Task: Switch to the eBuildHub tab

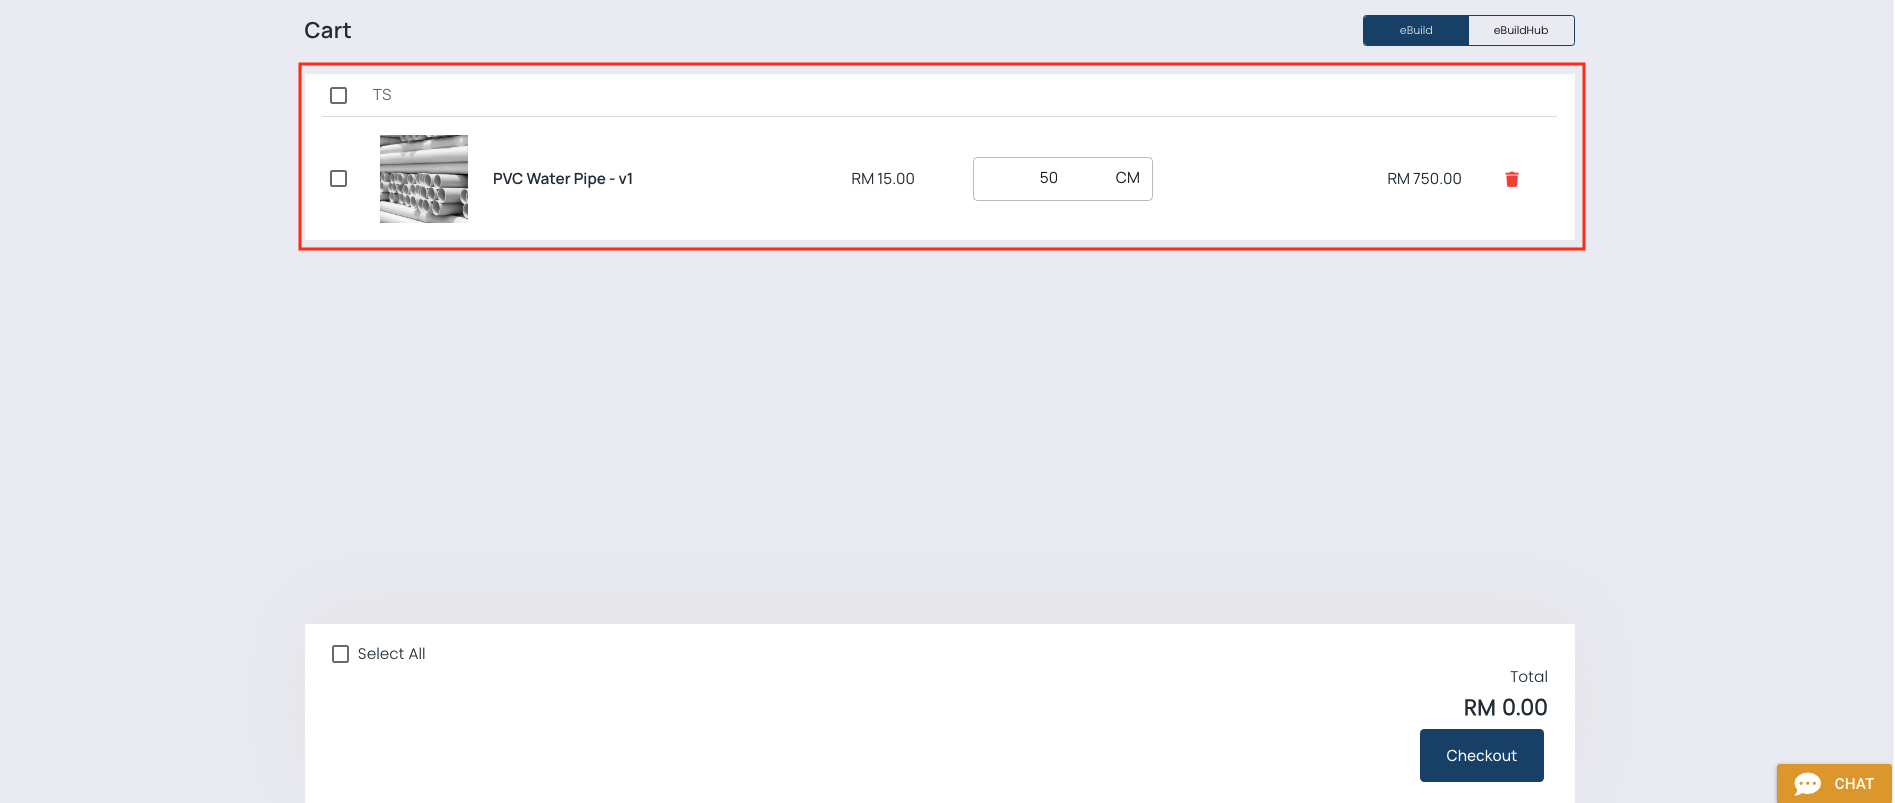Action: (x=1520, y=30)
